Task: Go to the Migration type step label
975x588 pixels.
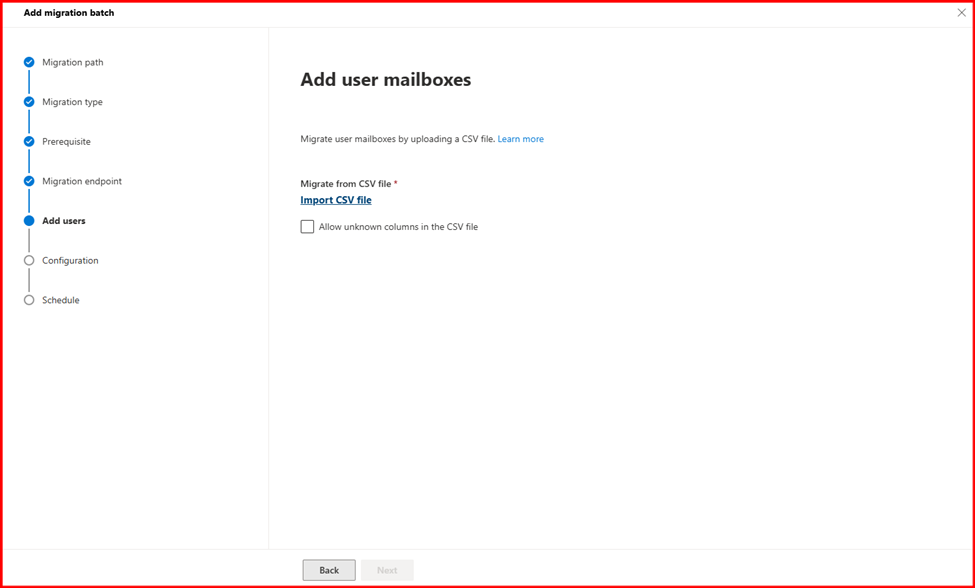Action: pyautogui.click(x=72, y=102)
